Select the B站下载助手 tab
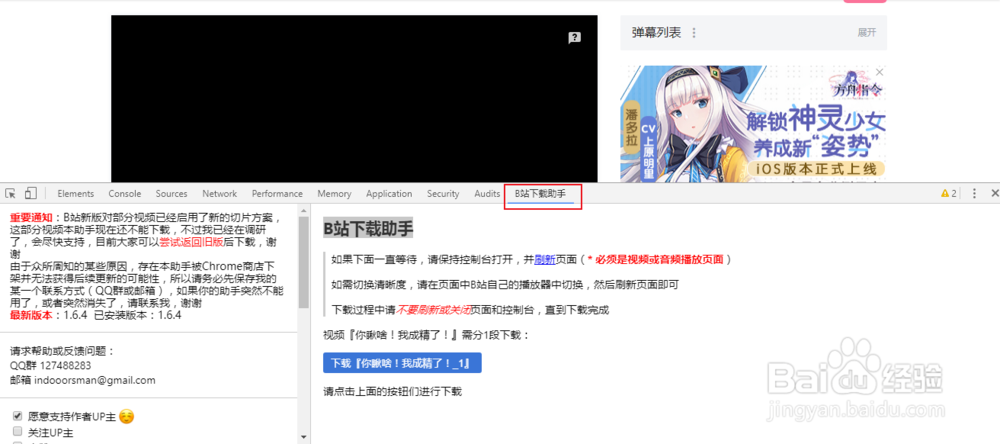Screen dimensions: 1000x444 click(540, 194)
